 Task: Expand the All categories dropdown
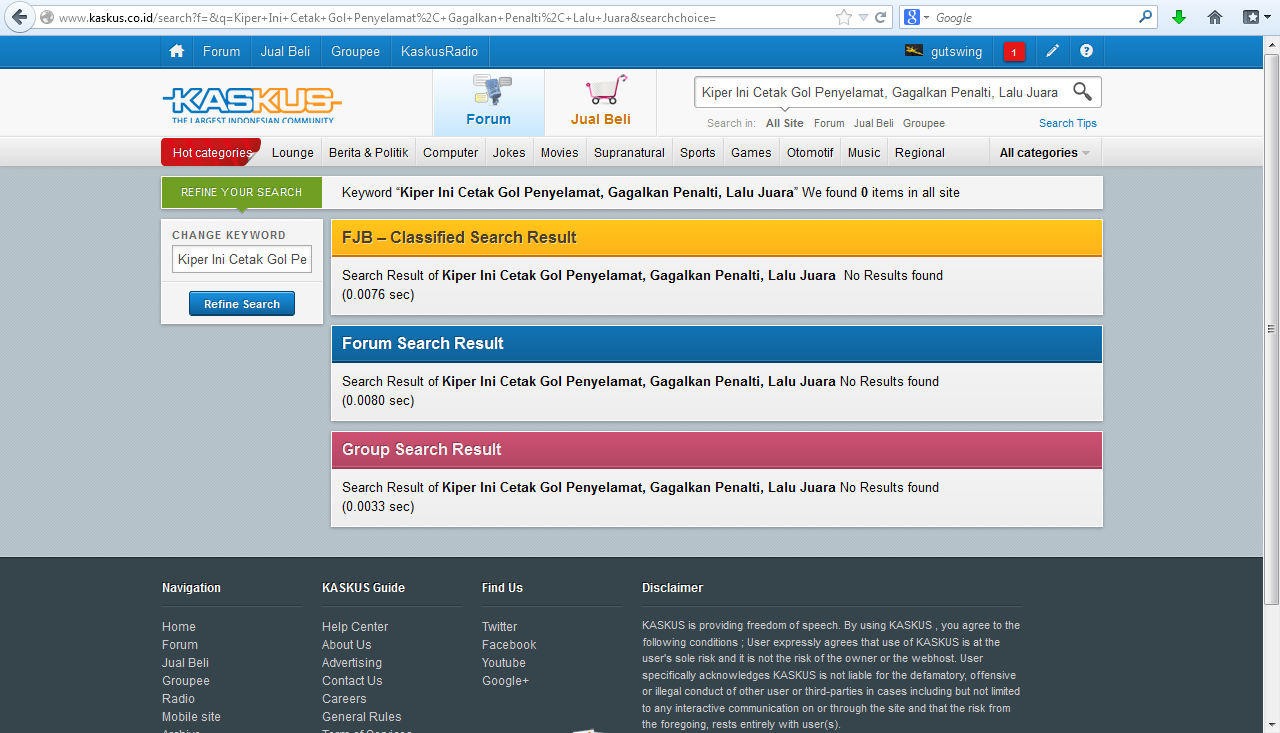(1045, 153)
